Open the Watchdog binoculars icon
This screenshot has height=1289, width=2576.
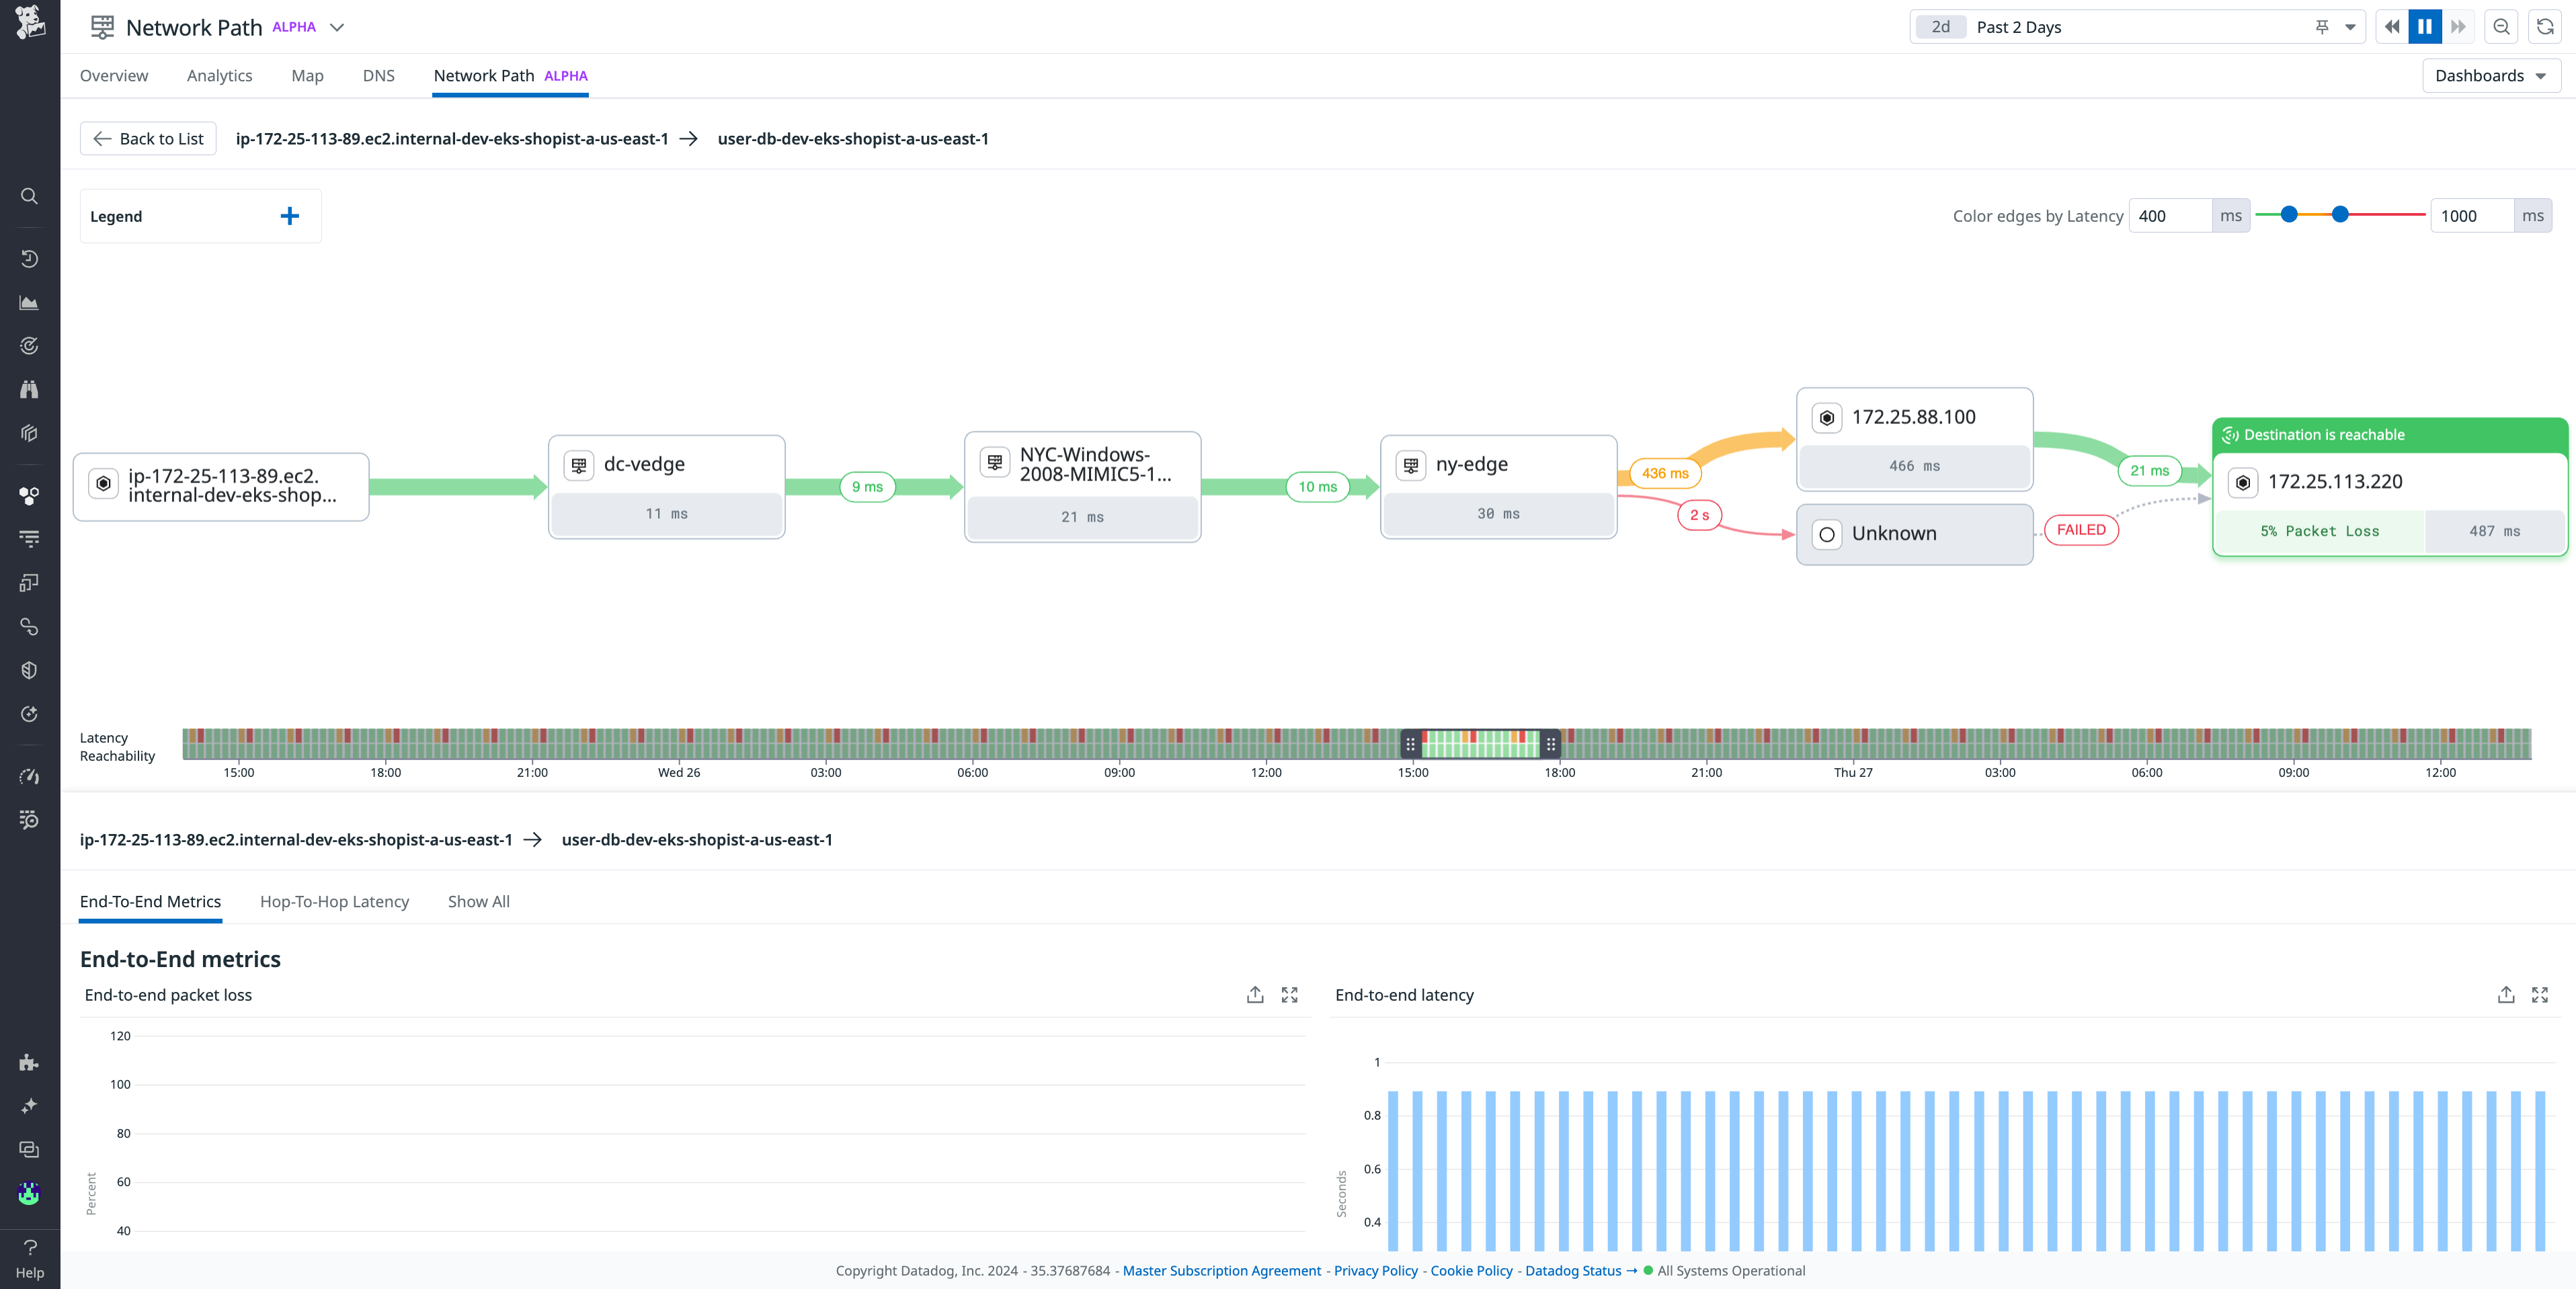coord(29,389)
